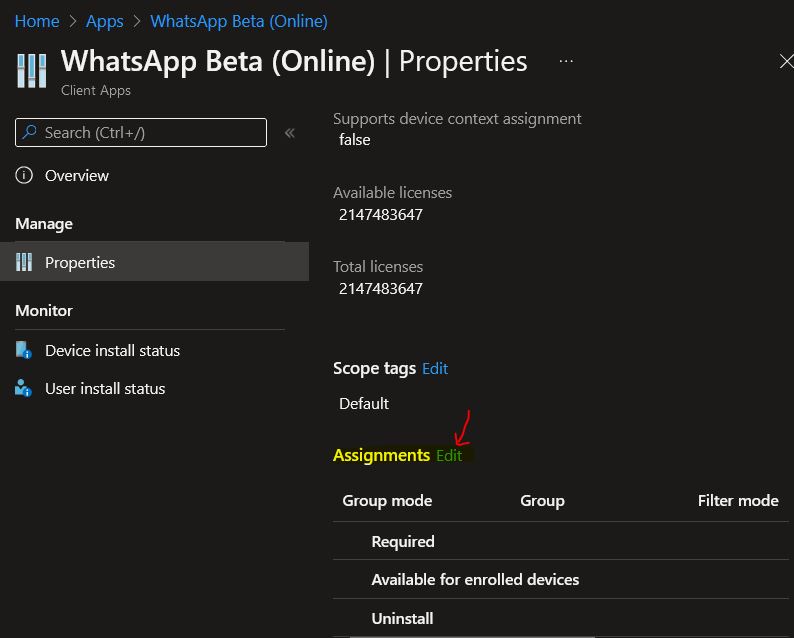Screen dimensions: 794x638
Task: Collapse the sidebar with double chevron
Action: click(290, 133)
